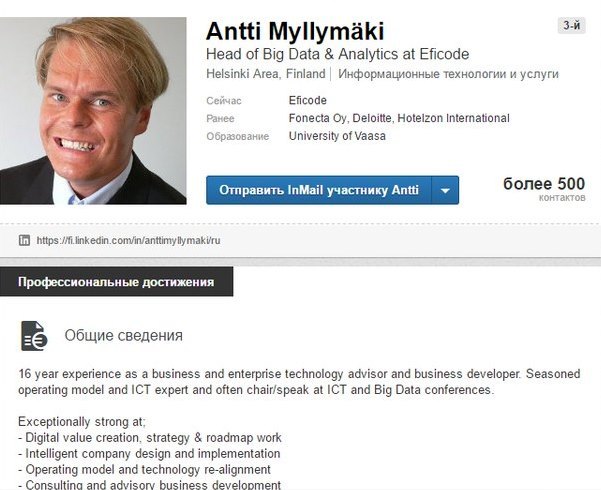The image size is (601, 490).
Task: Open Eficode in the Сейчас row
Action: click(307, 100)
